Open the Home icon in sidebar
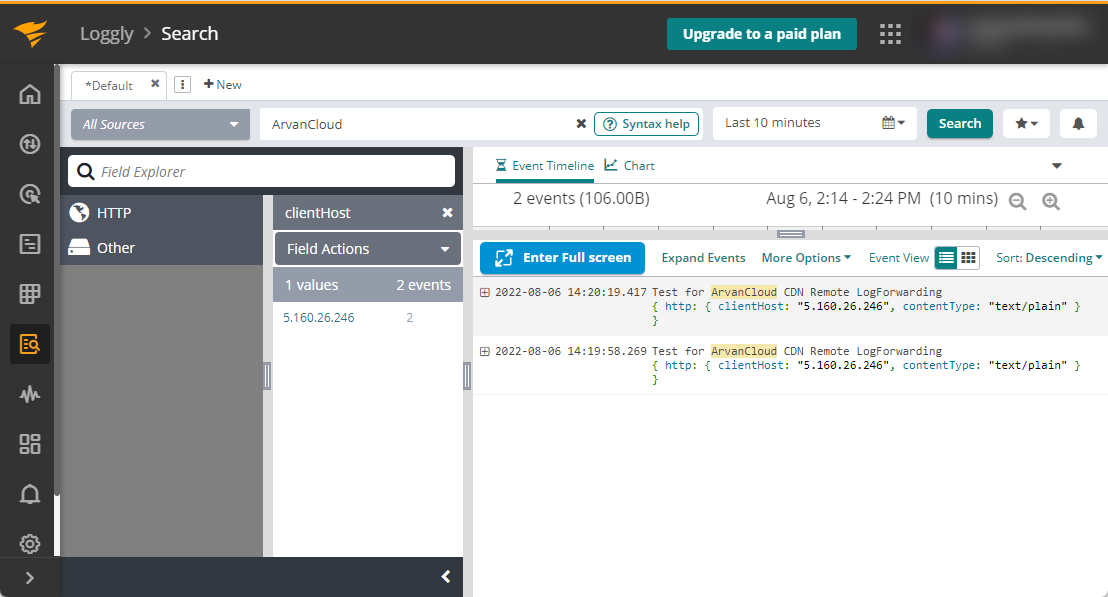1108x597 pixels. pos(30,95)
